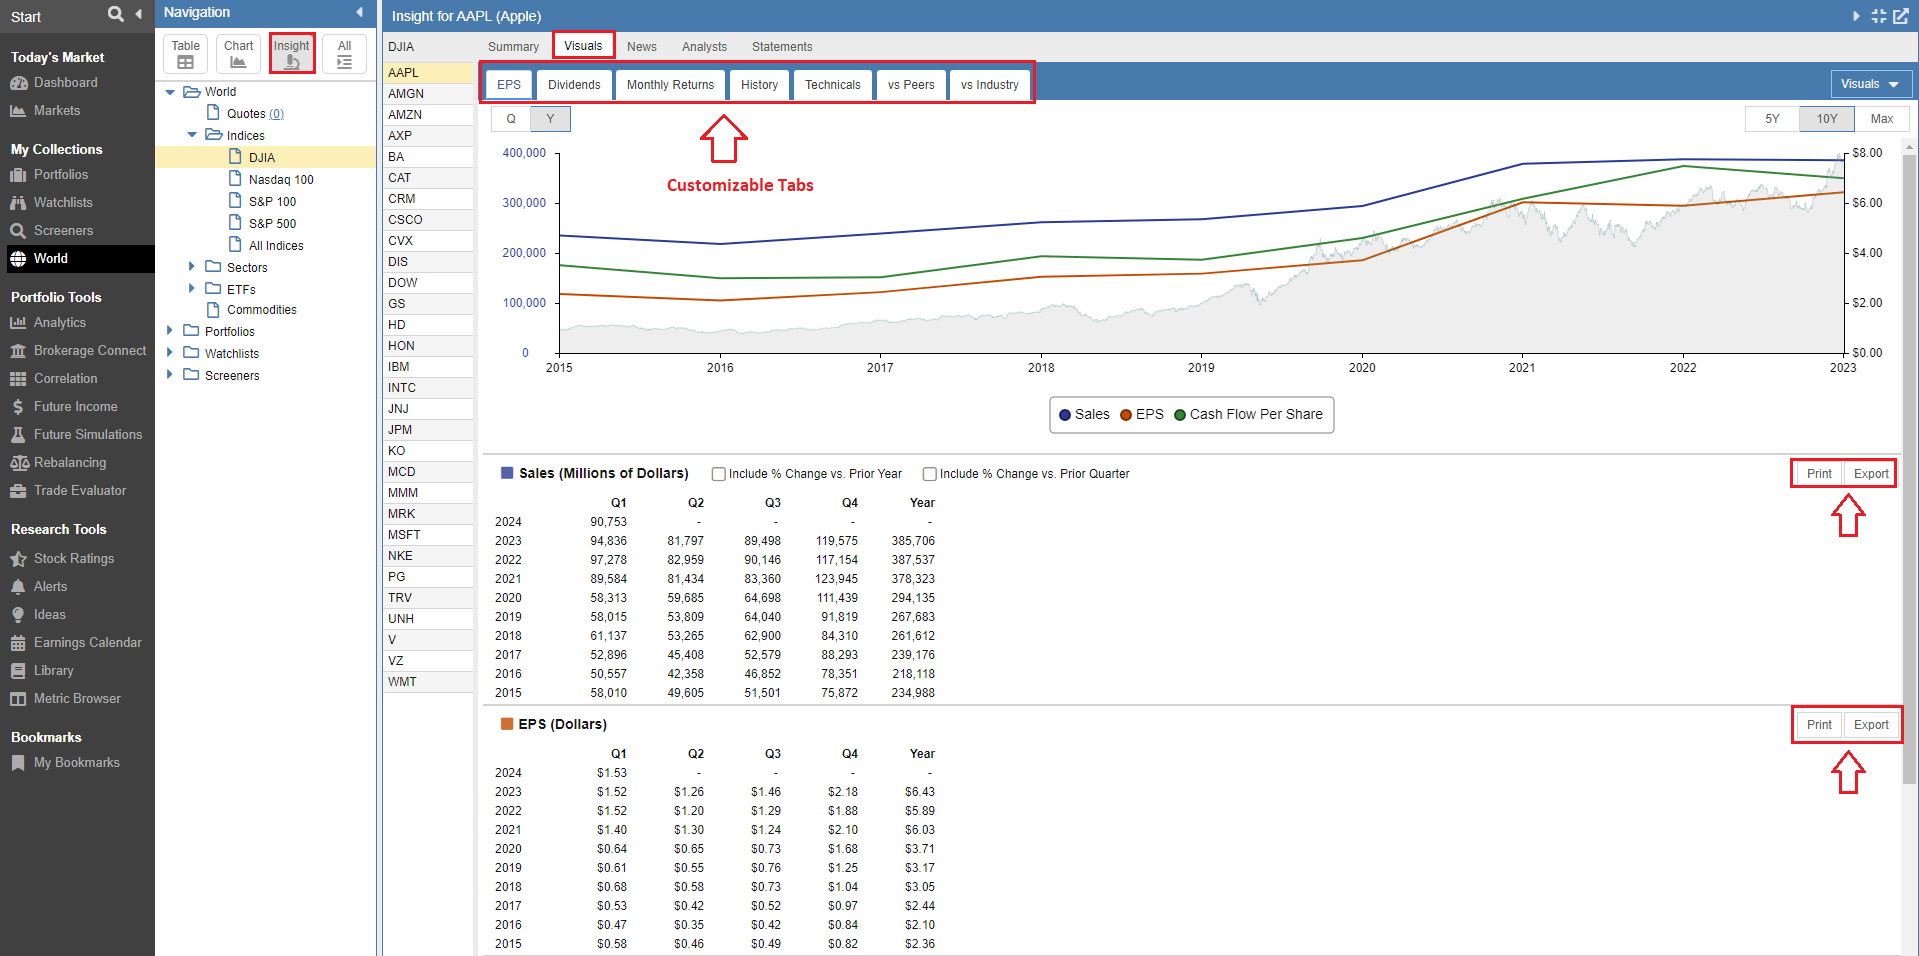
Task: Set chart range to Max
Action: tap(1882, 119)
